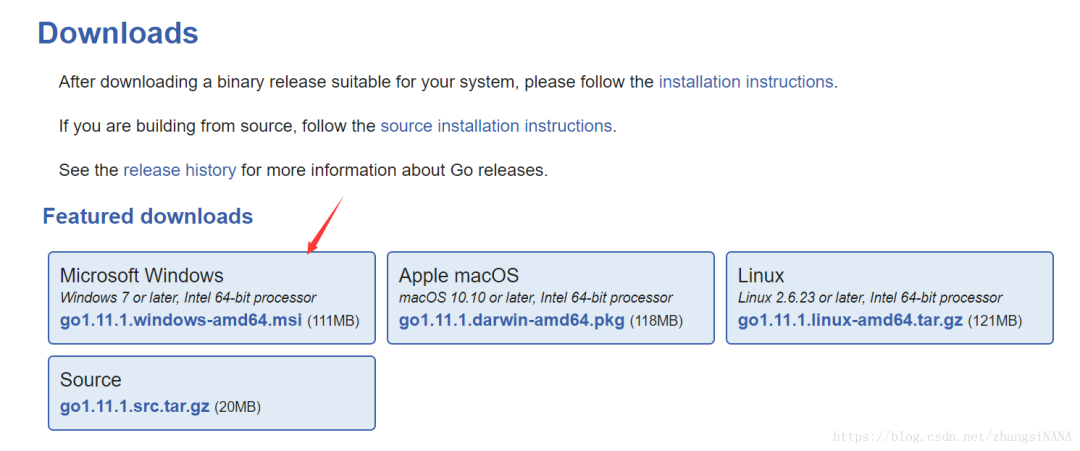Click the Linux download box title
This screenshot has height=451, width=1080.
point(761,275)
